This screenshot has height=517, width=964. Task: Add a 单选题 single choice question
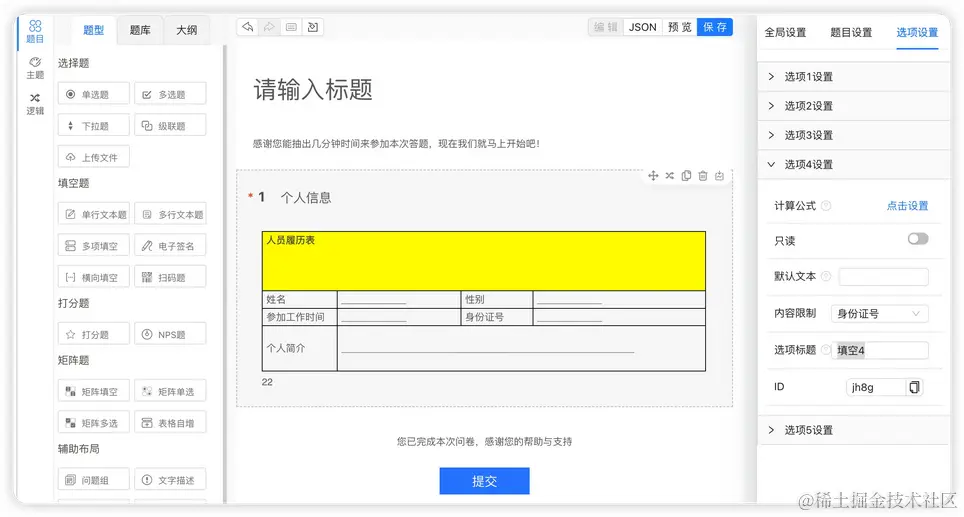pos(94,94)
